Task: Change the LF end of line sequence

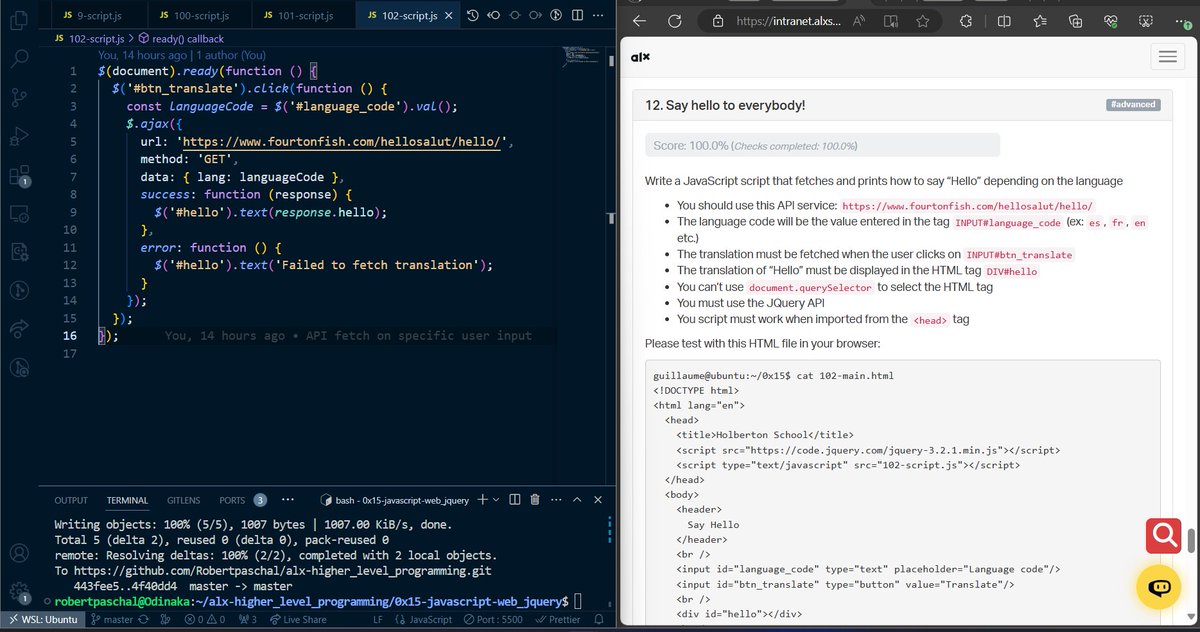Action: (x=378, y=620)
